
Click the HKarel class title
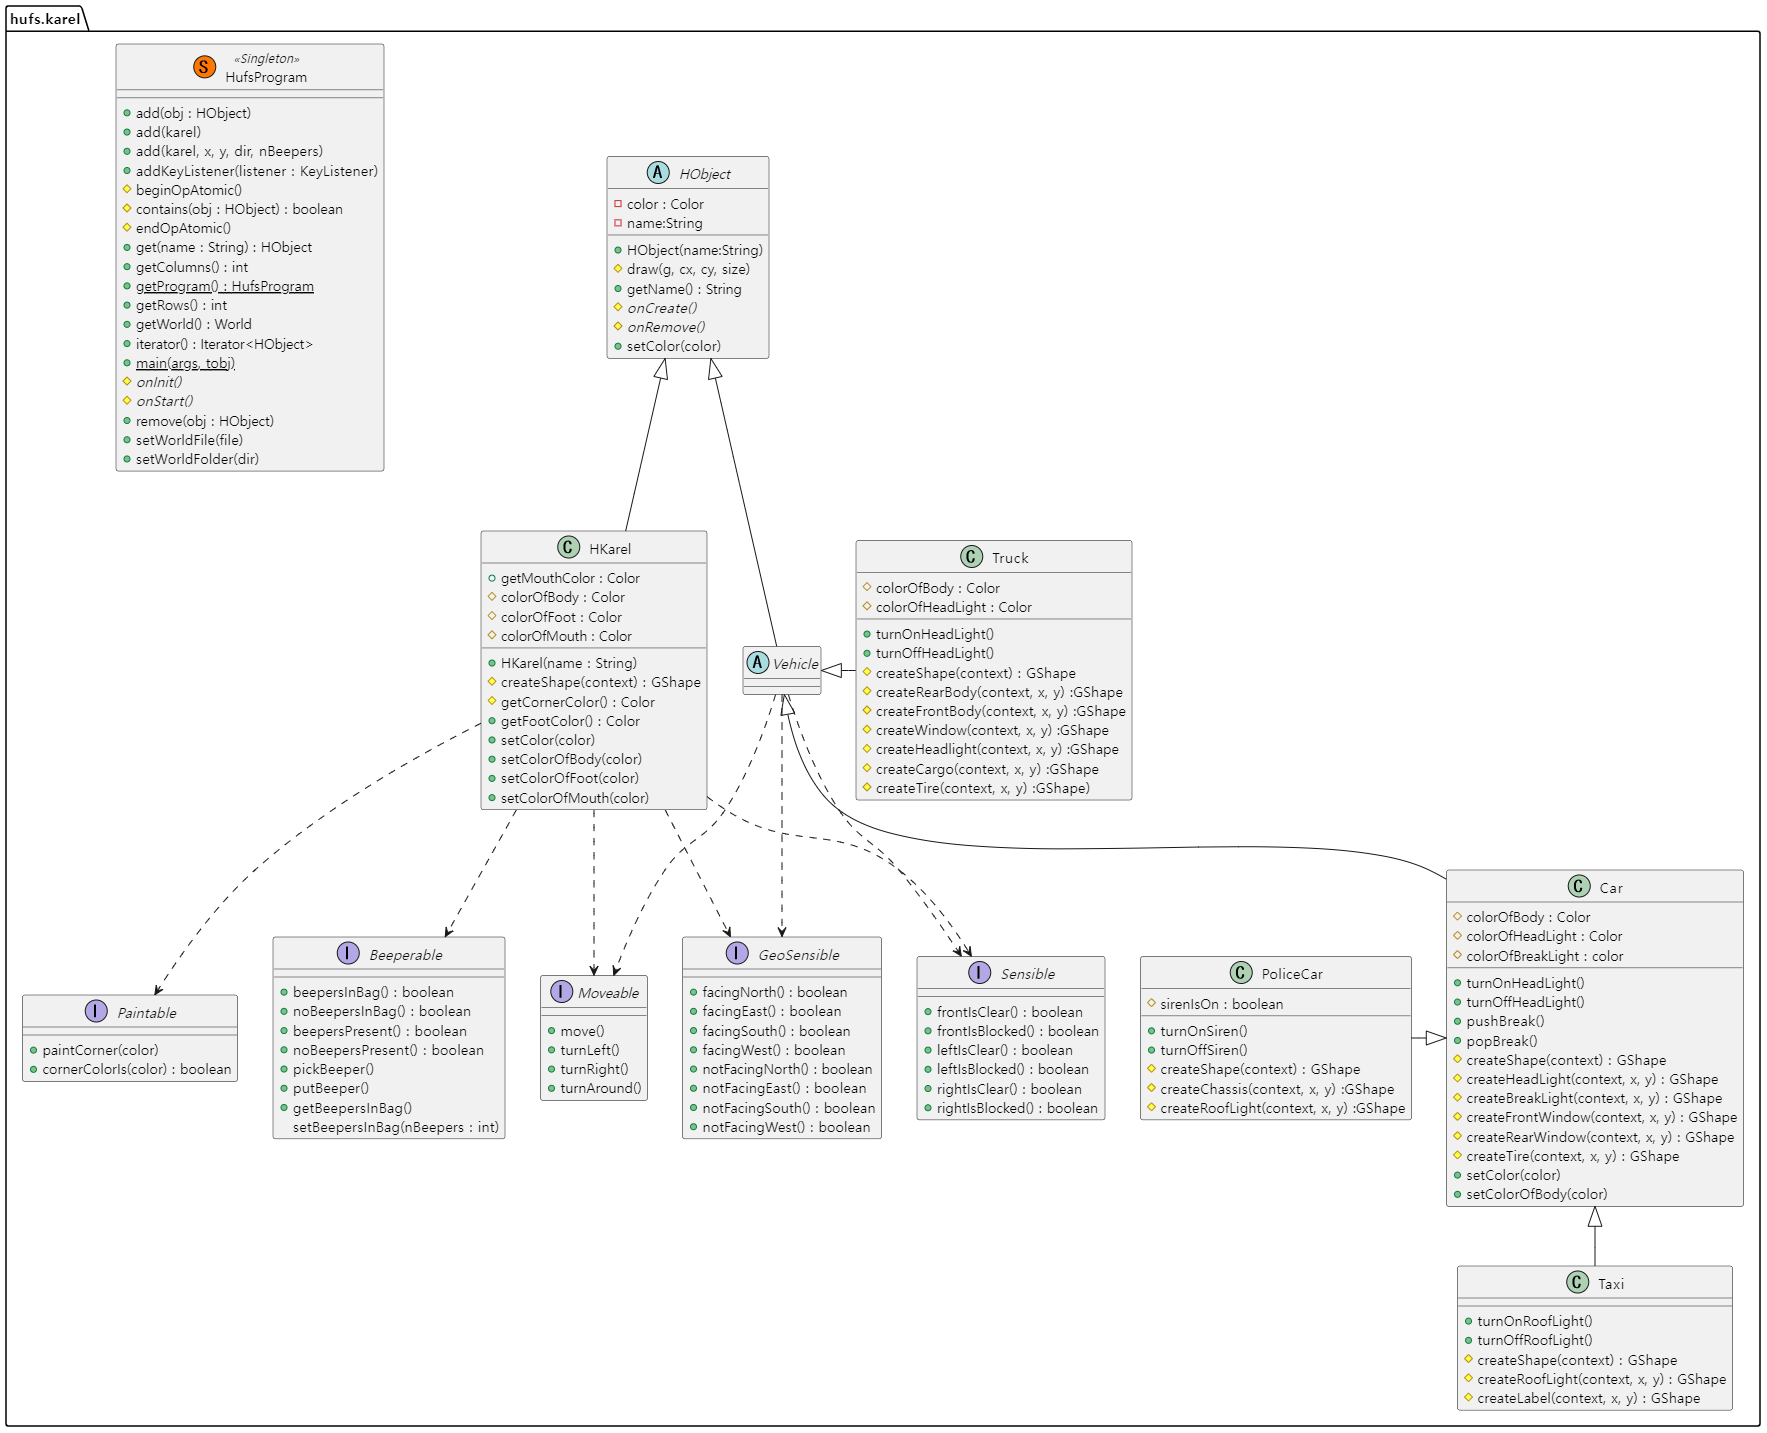click(610, 549)
